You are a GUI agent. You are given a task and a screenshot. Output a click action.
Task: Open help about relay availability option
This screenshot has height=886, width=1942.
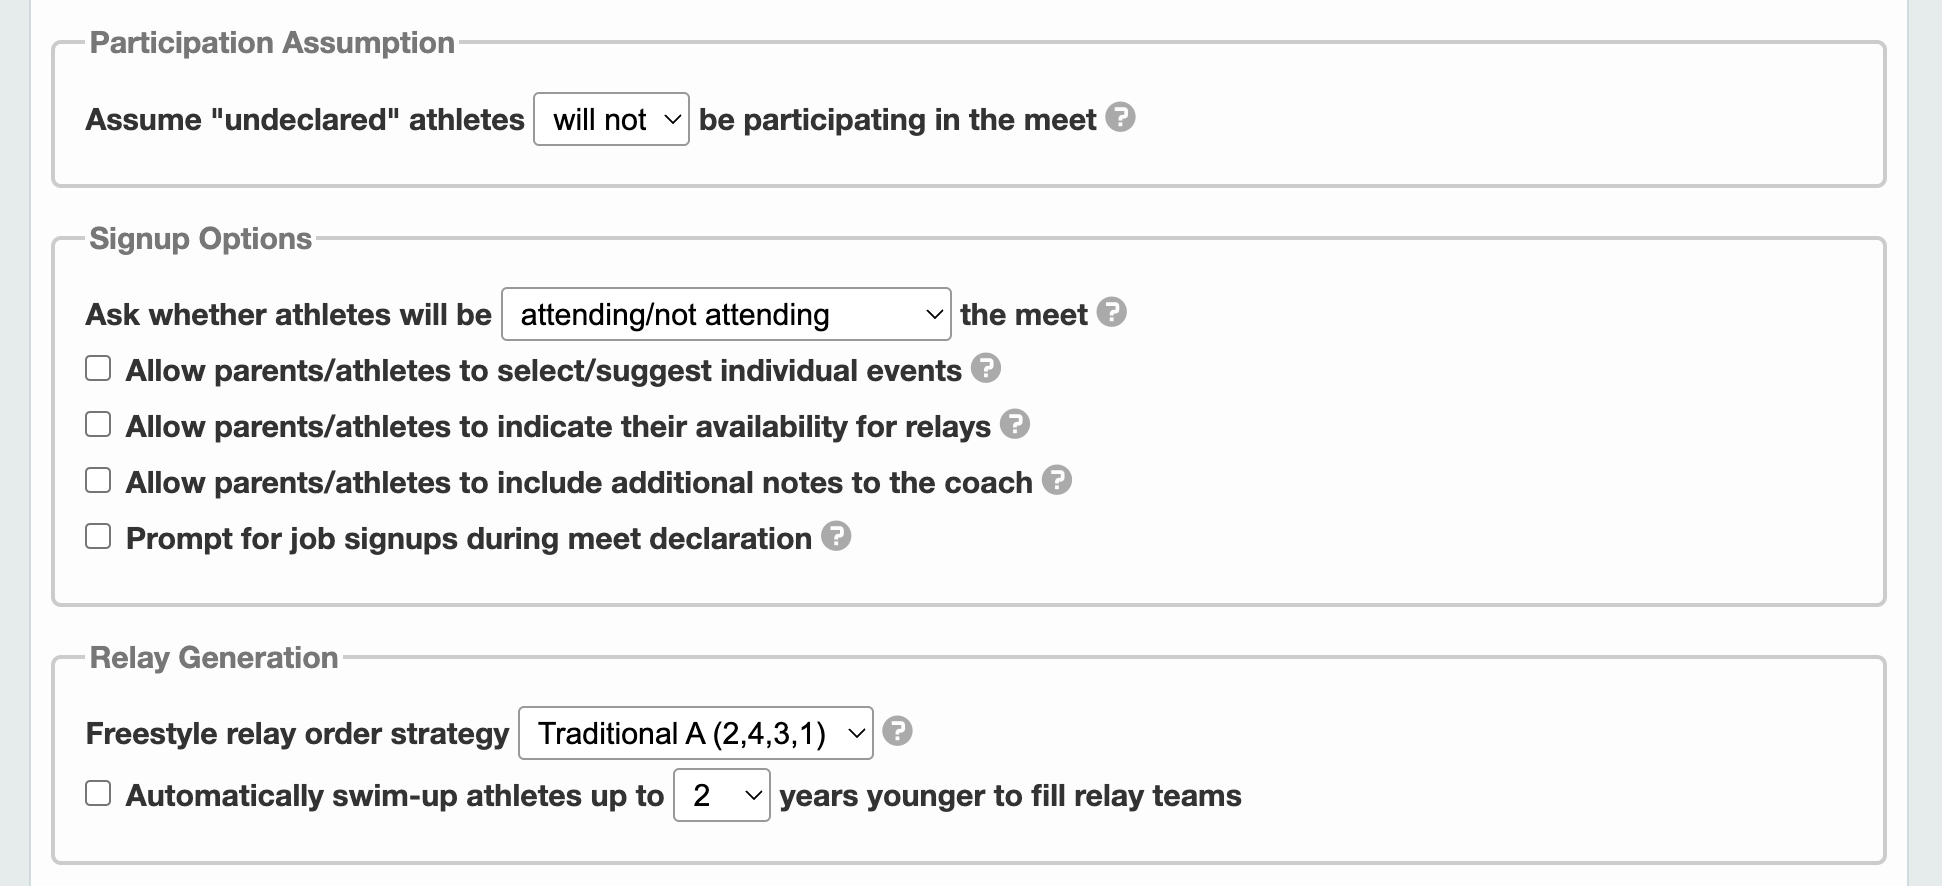coord(1014,425)
